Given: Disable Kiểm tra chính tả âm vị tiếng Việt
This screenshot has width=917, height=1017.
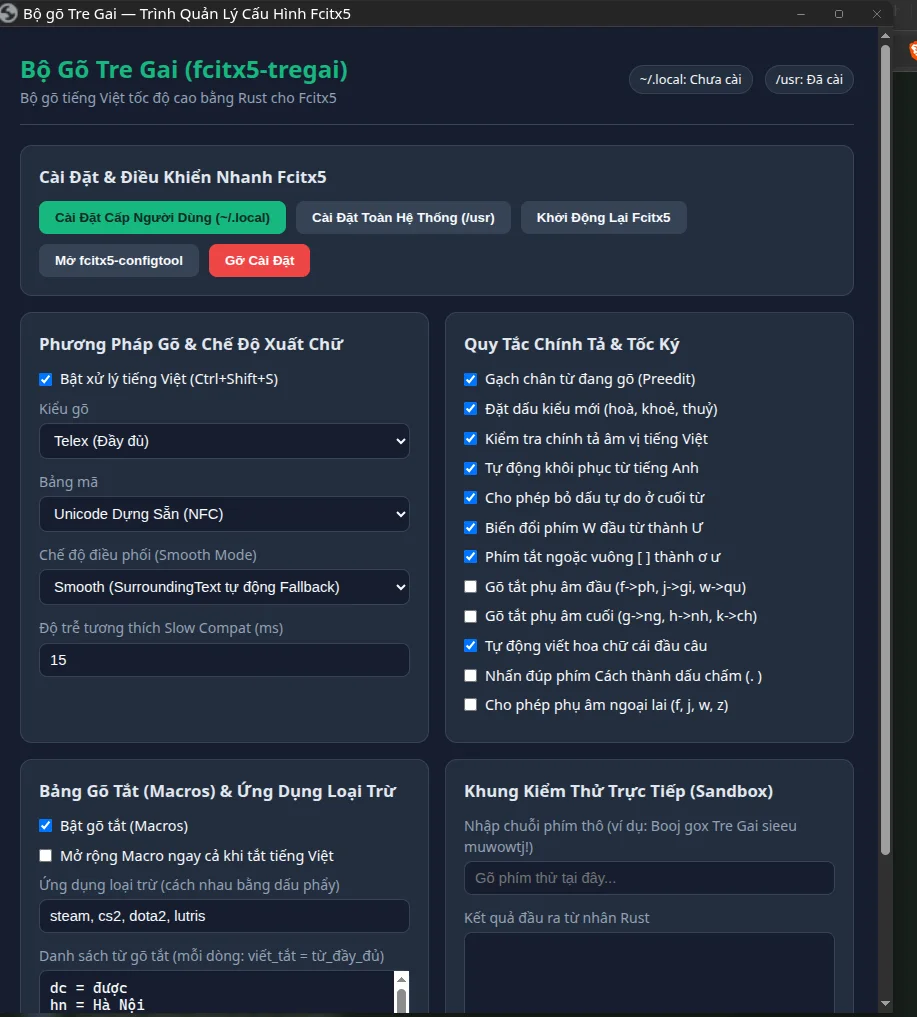Looking at the screenshot, I should point(471,438).
